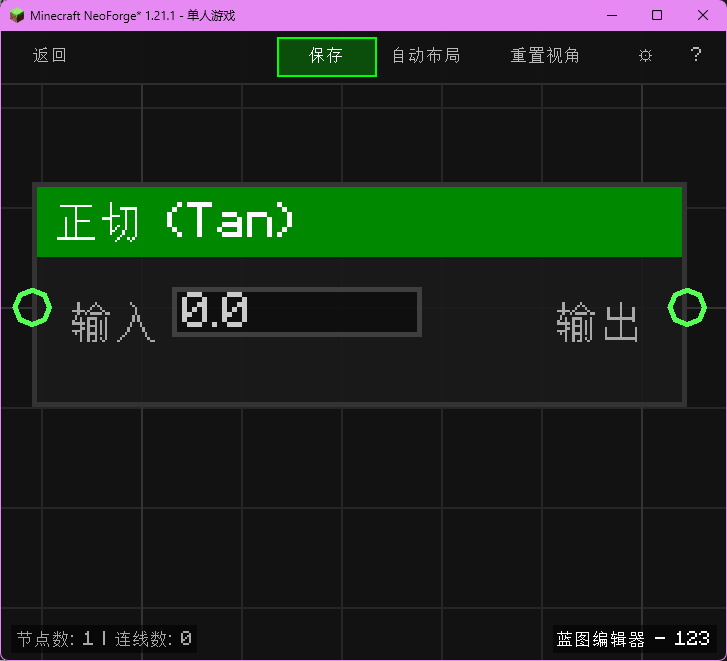Viewport: 727px width, 661px height.
Task: Reset the view with 重置视角
Action: (545, 56)
